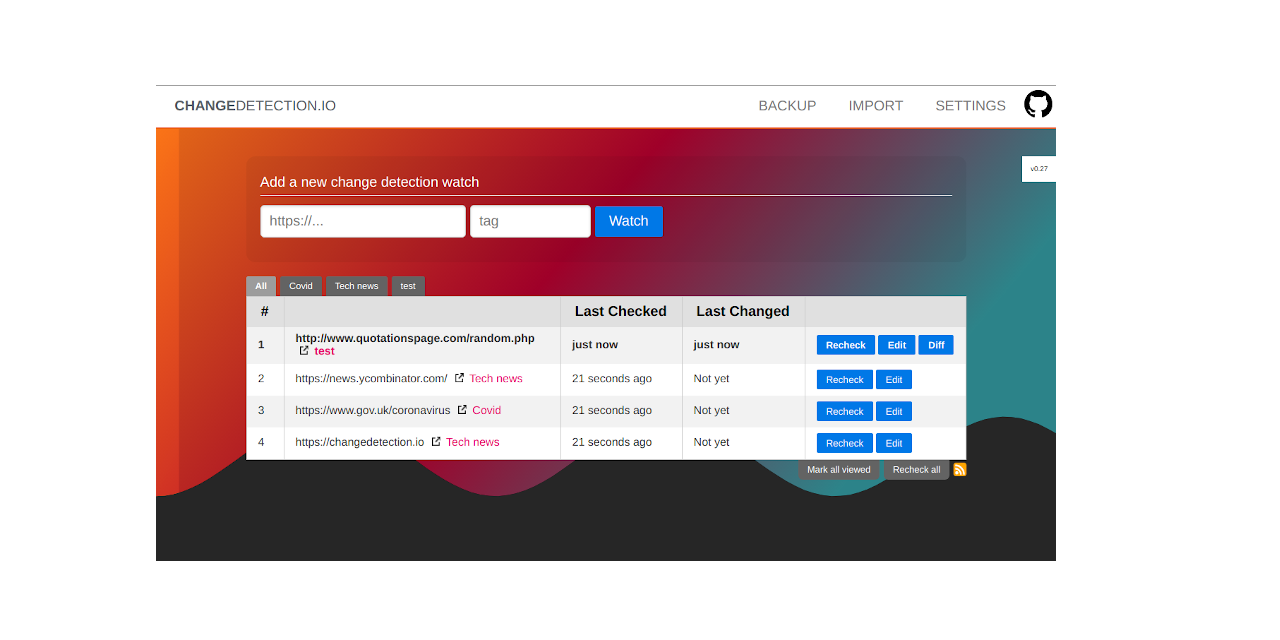
Task: Focus the tag input field
Action: (x=530, y=221)
